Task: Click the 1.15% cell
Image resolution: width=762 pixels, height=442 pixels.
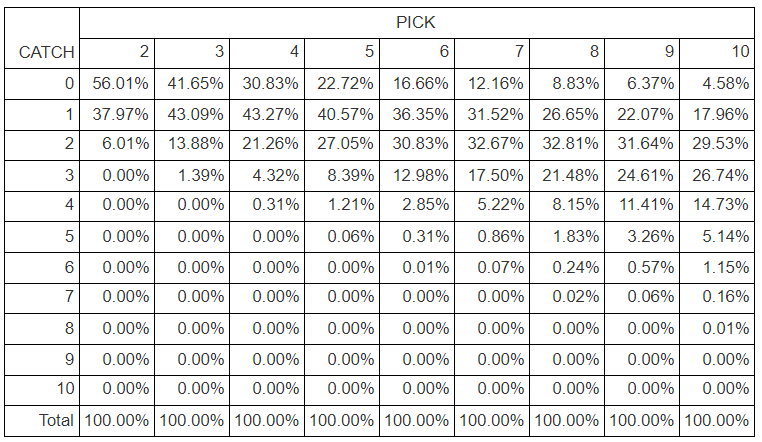Action: point(717,268)
